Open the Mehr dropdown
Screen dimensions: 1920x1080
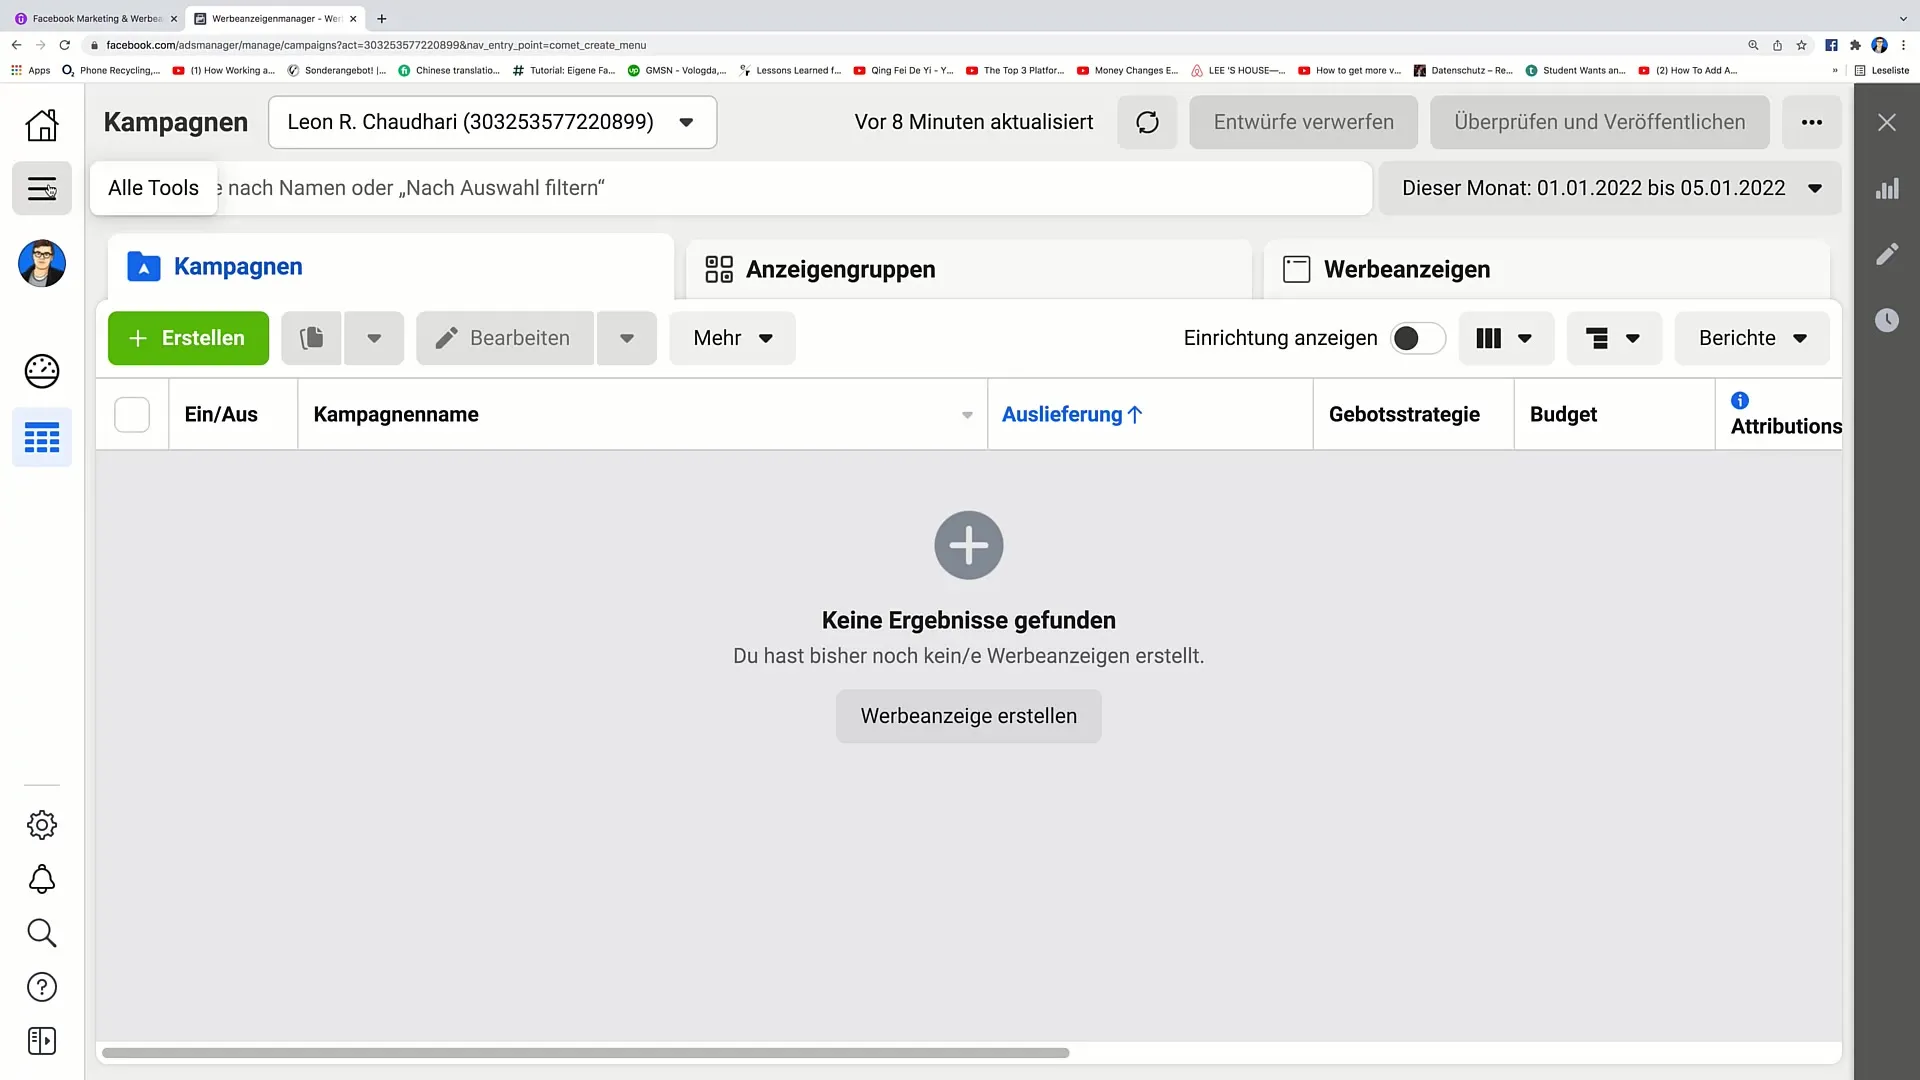[x=732, y=338]
